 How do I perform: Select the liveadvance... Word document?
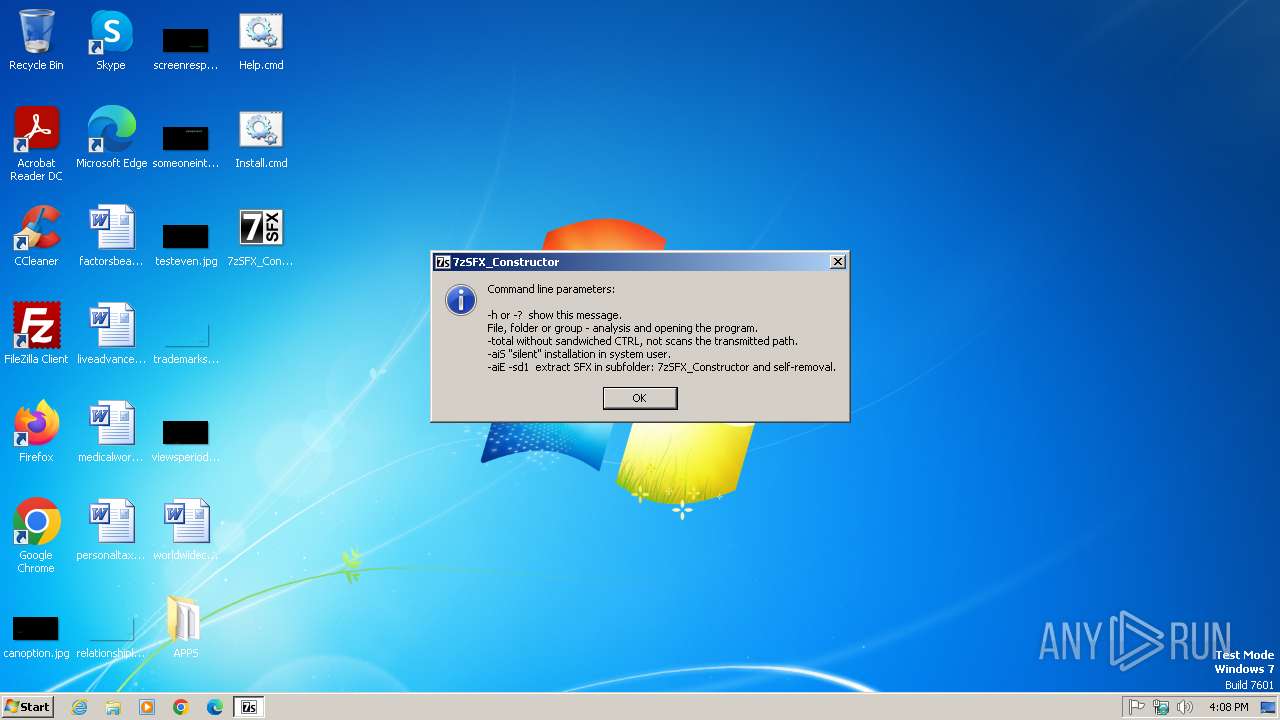tap(111, 335)
